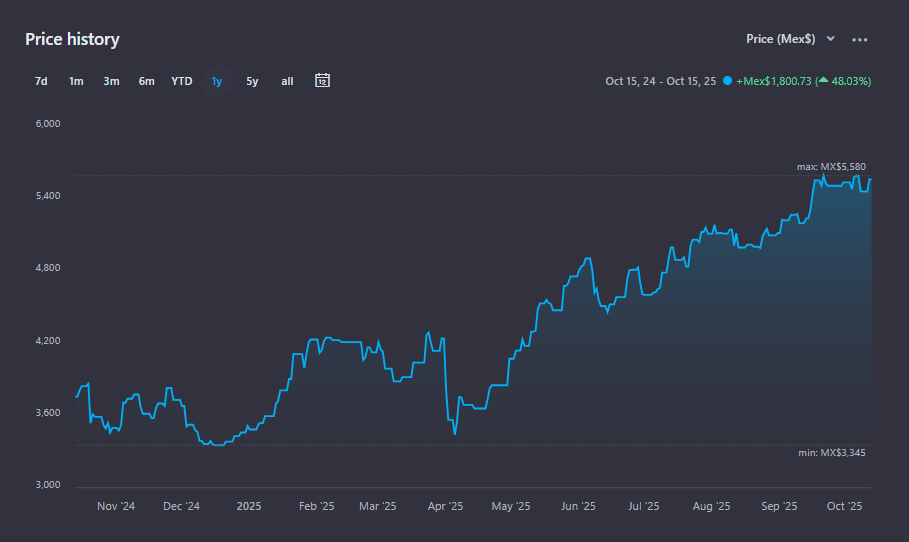The width and height of the screenshot is (909, 542).
Task: Select the YTD range option
Action: click(181, 81)
